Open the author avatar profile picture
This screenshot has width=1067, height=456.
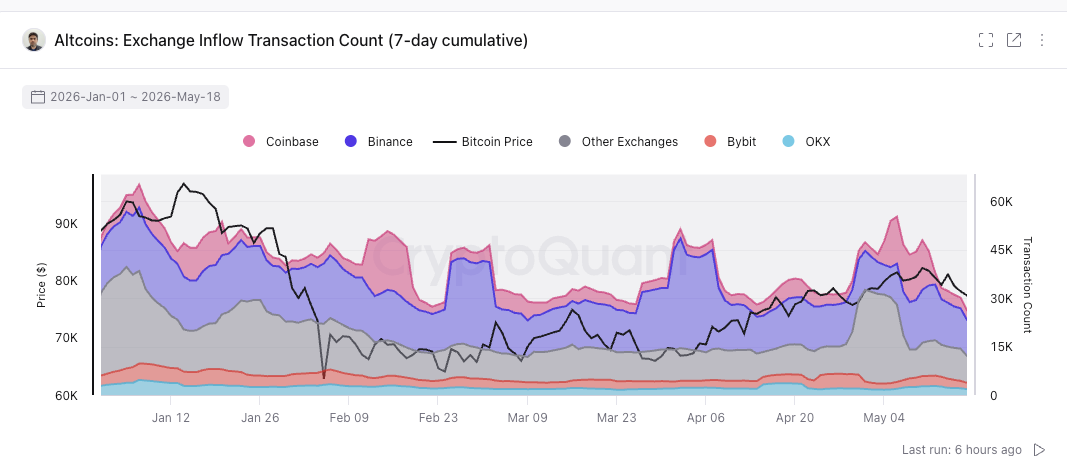(x=34, y=40)
